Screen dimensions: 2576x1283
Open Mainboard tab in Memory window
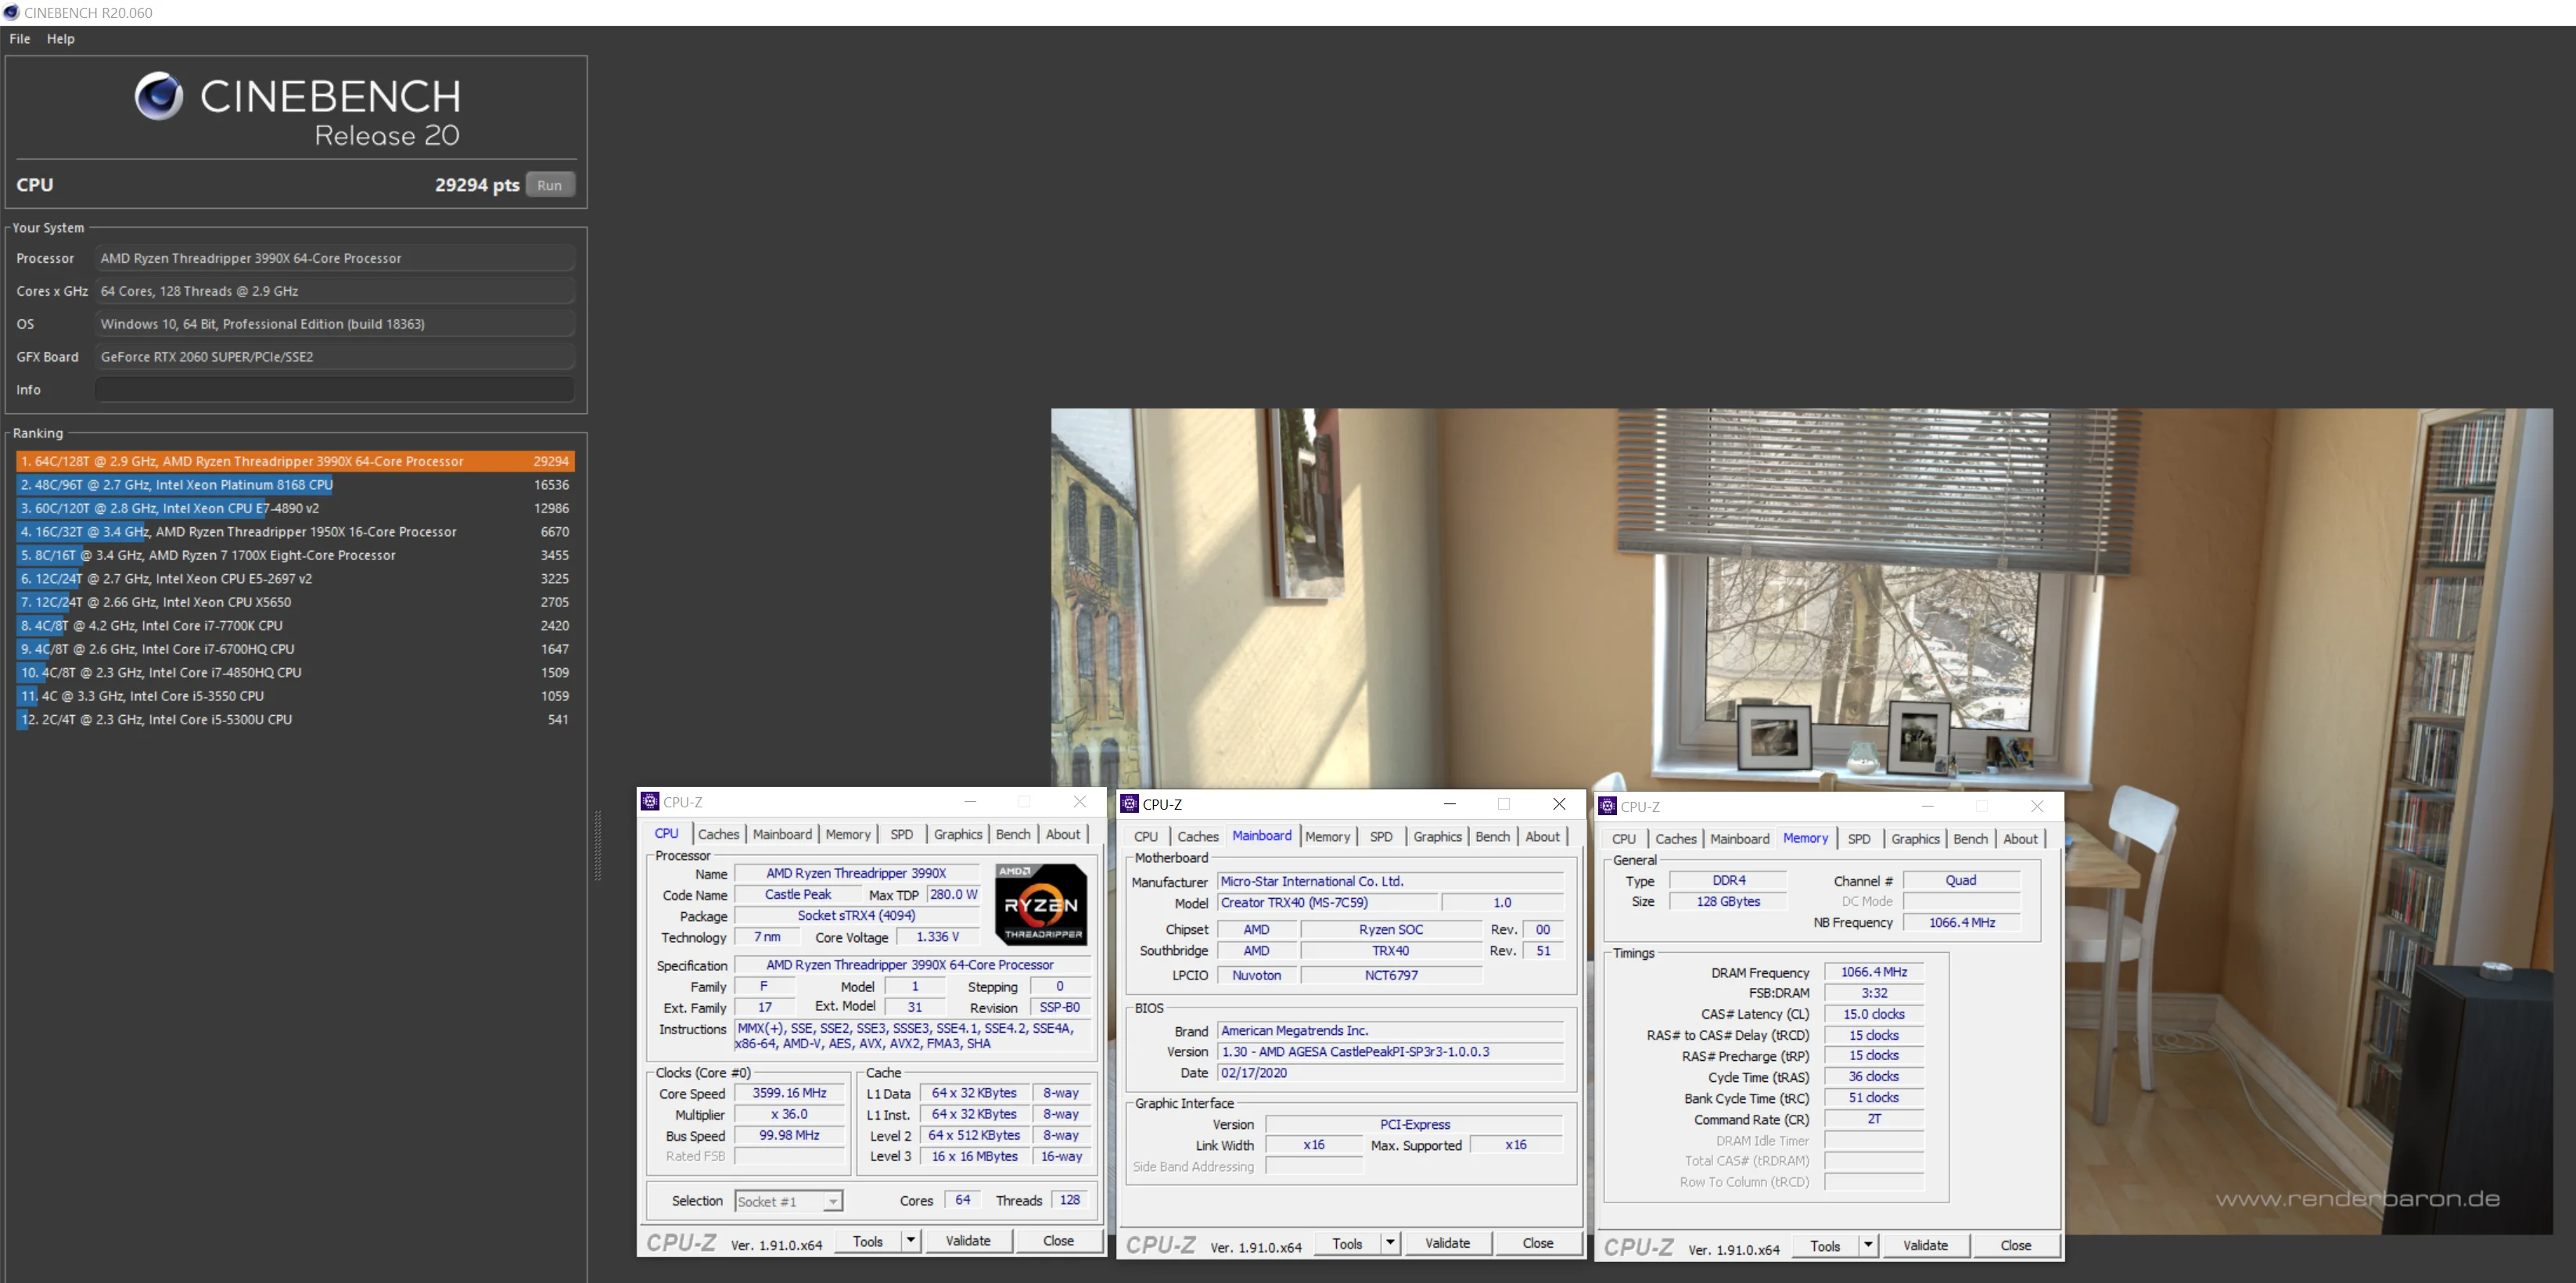1739,839
